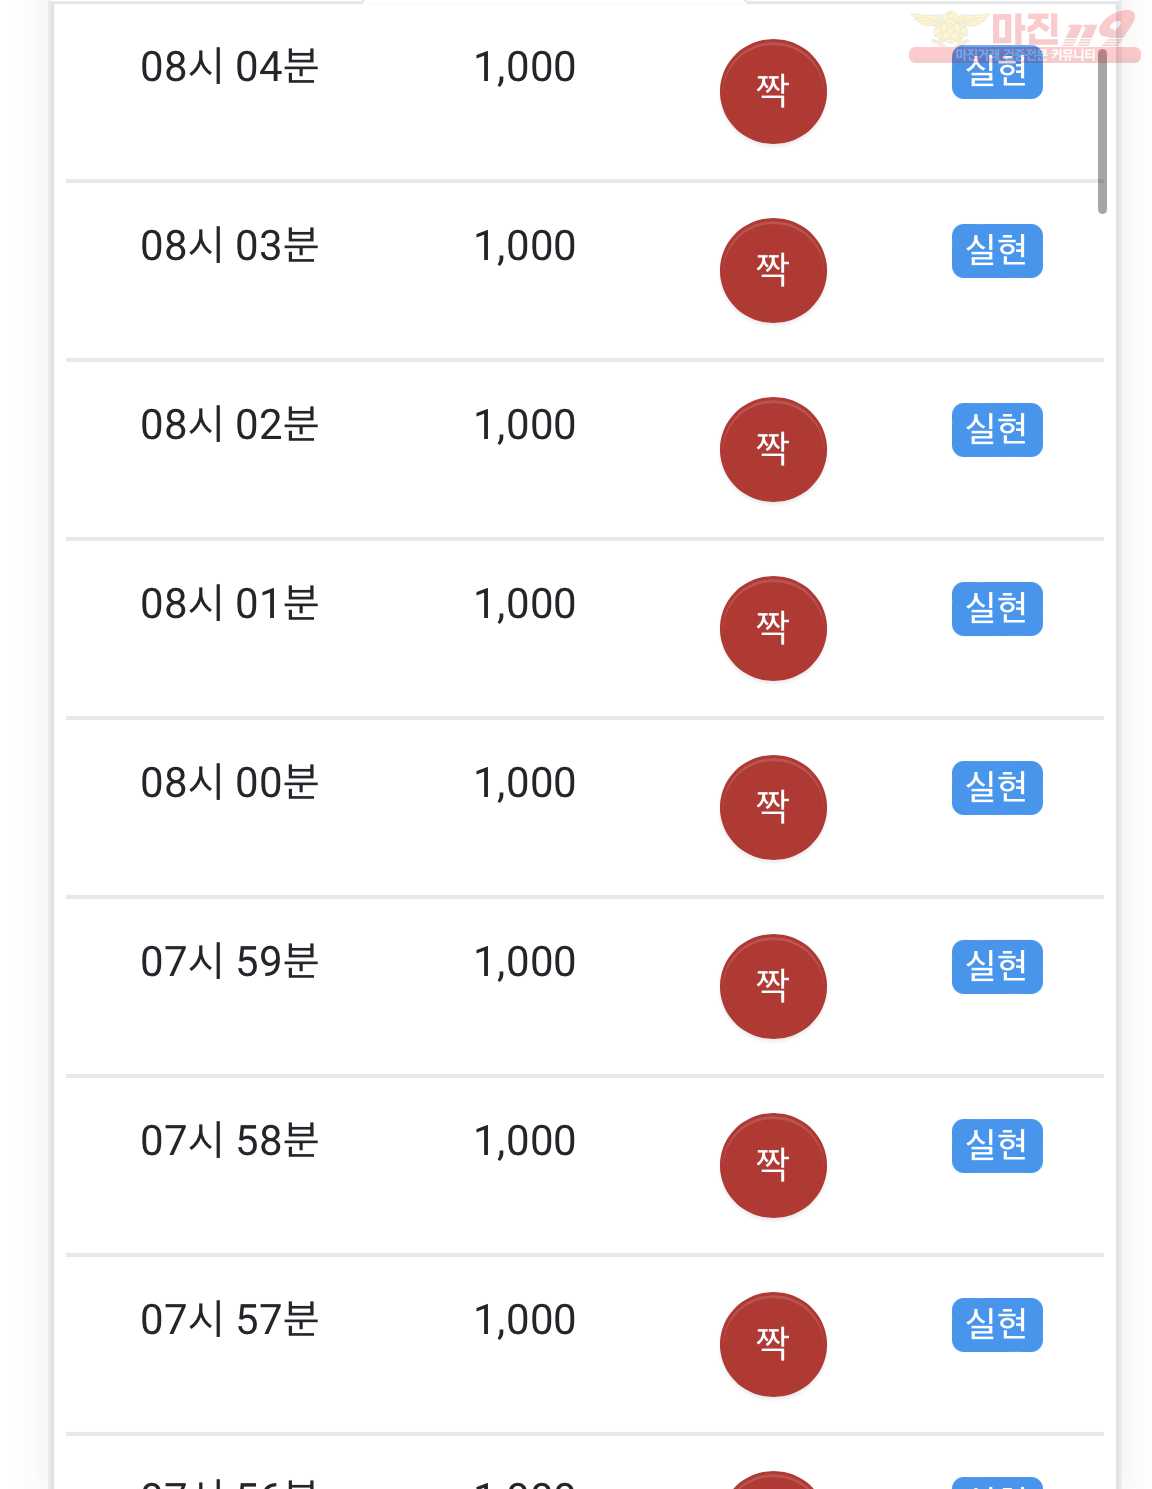This screenshot has width=1152, height=1489.
Task: Select the red 짝 badge in the 07시 59분 row
Action: pos(773,987)
